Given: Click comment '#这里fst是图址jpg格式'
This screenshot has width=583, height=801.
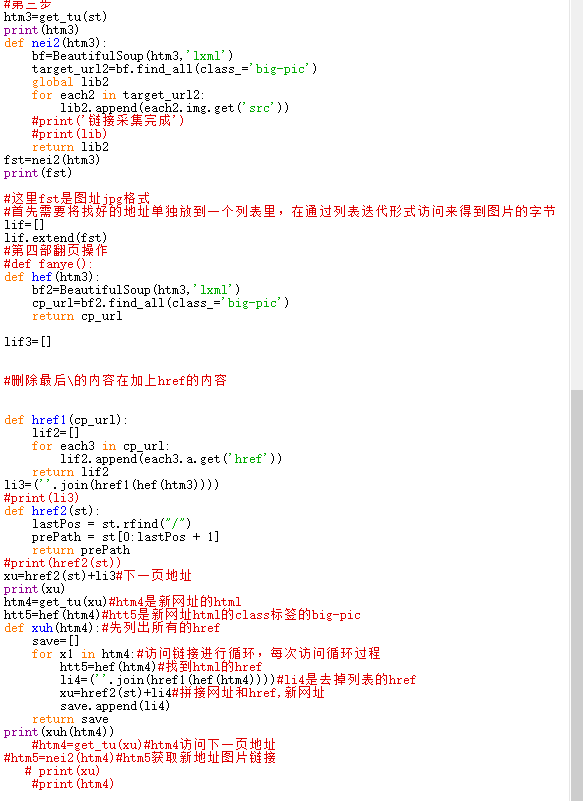Looking at the screenshot, I should [x=77, y=198].
